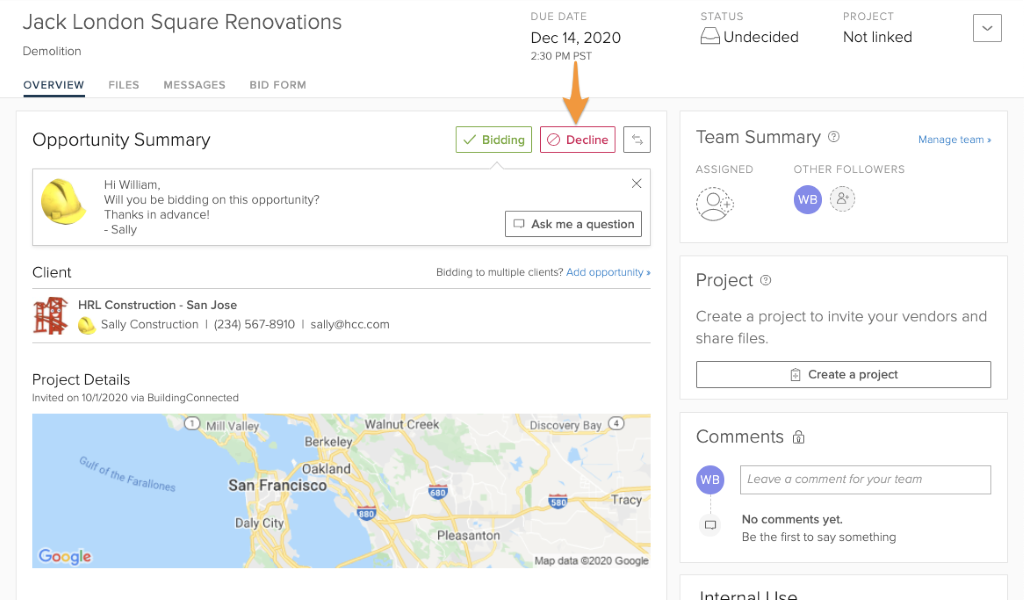The image size is (1024, 600).
Task: Click the Comments lock icon
Action: tap(798, 438)
